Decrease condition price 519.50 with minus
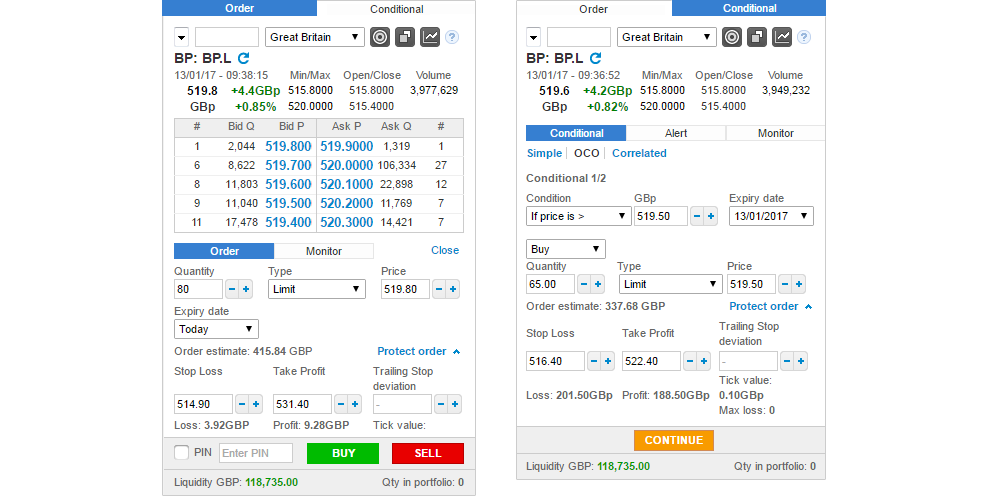The image size is (988, 500). point(697,216)
